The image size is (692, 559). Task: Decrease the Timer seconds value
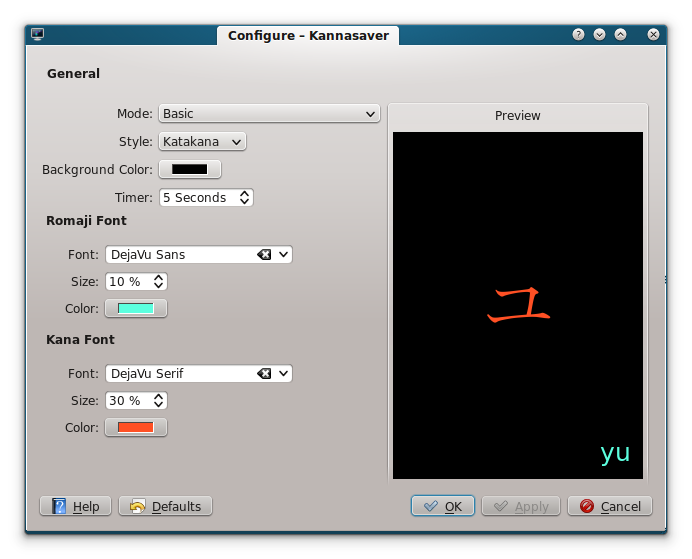244,202
